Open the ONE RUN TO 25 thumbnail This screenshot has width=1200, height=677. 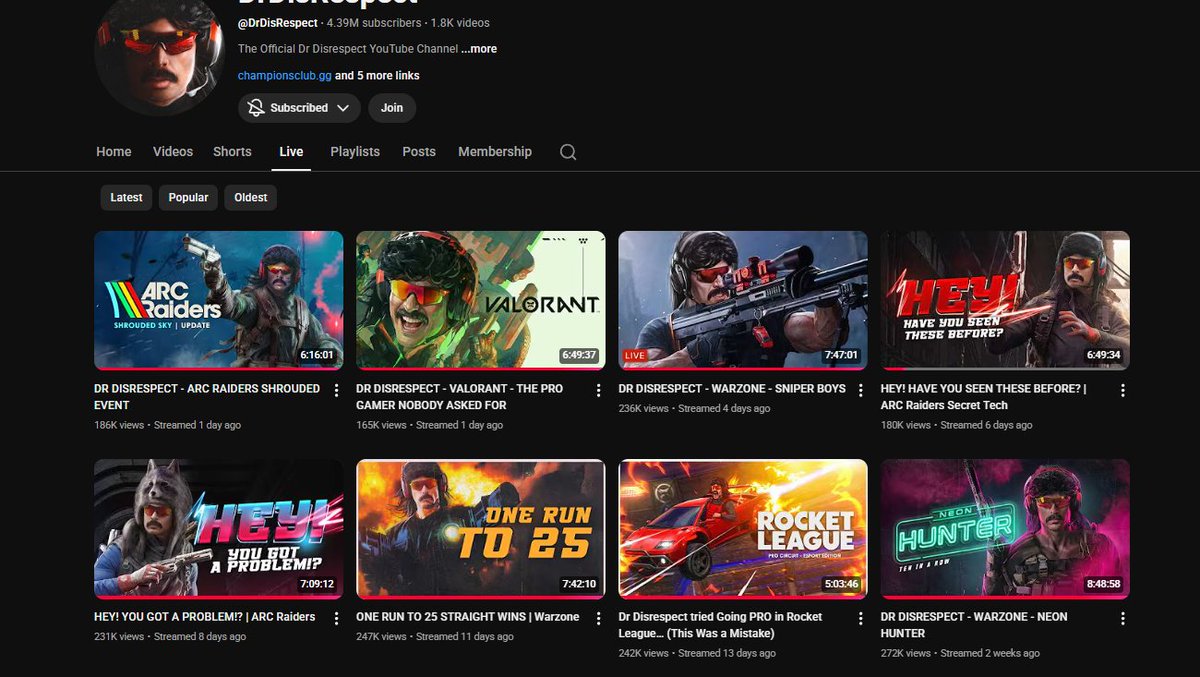click(481, 529)
